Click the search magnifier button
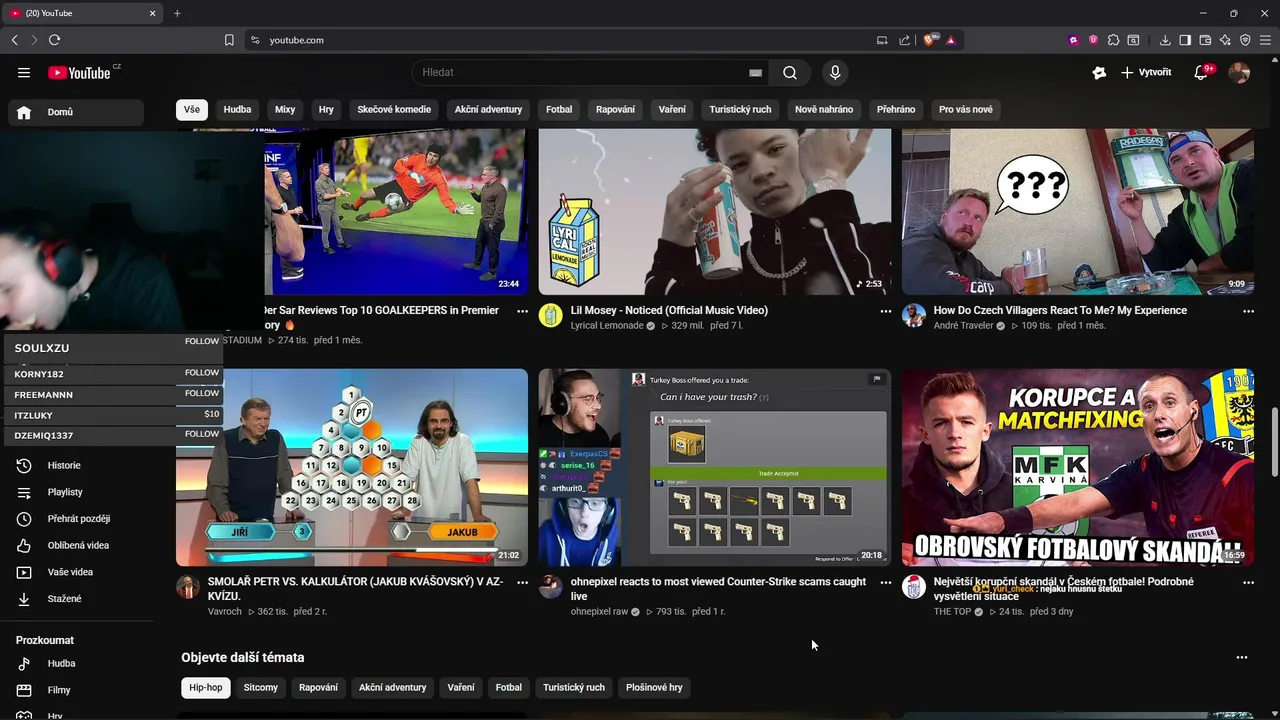Screen dimensions: 1280x720 [790, 72]
